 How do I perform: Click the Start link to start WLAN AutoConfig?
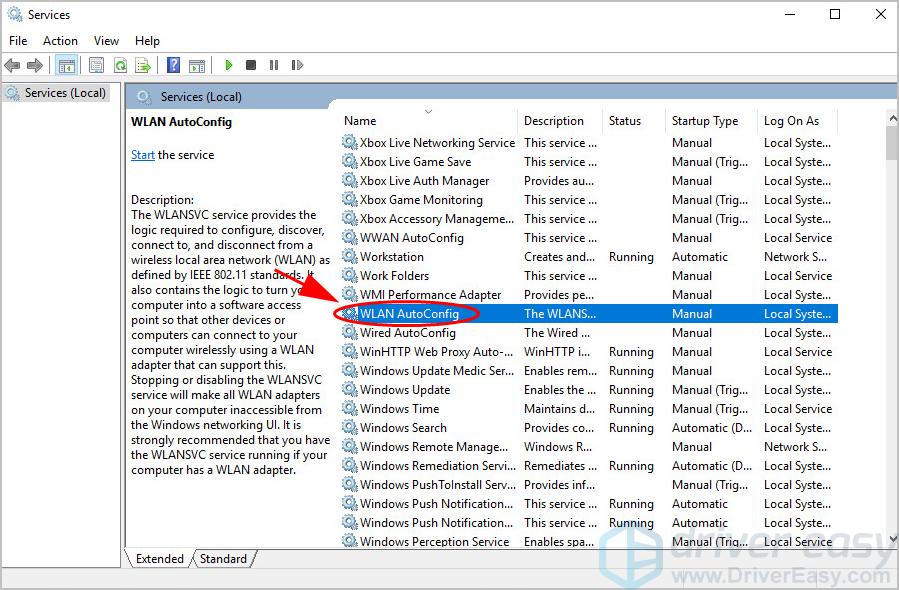(142, 155)
